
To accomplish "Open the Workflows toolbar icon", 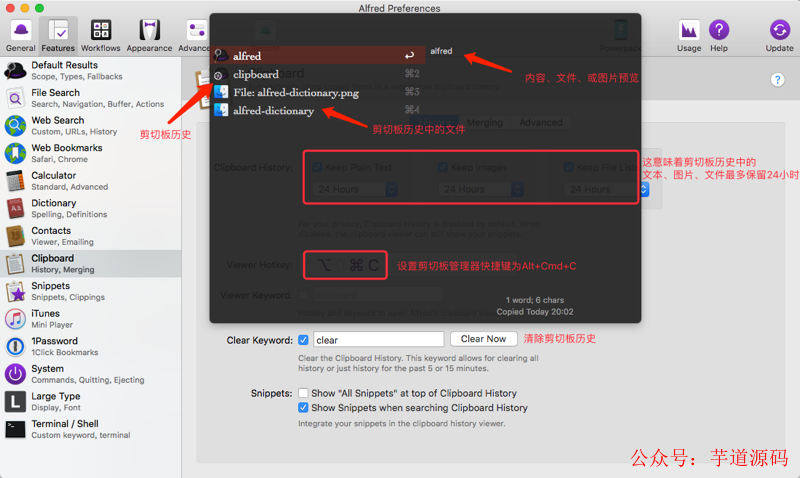I will point(101,36).
